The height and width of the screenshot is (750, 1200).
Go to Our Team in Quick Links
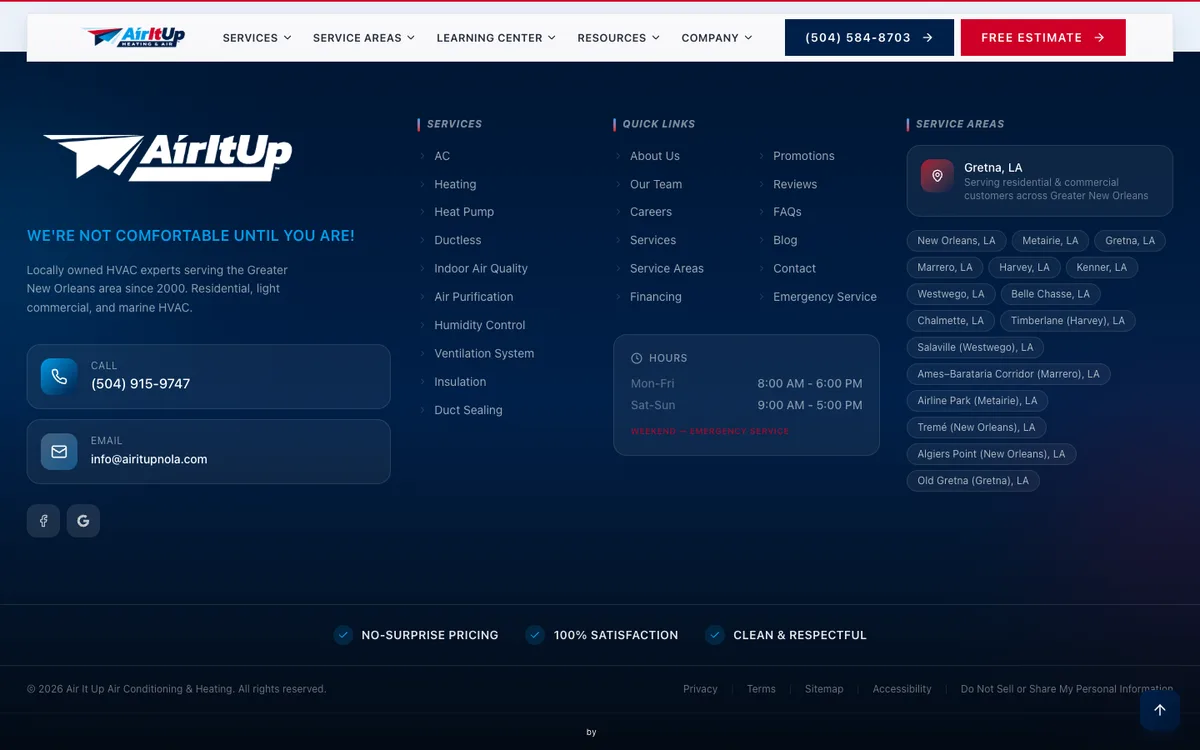click(x=656, y=184)
